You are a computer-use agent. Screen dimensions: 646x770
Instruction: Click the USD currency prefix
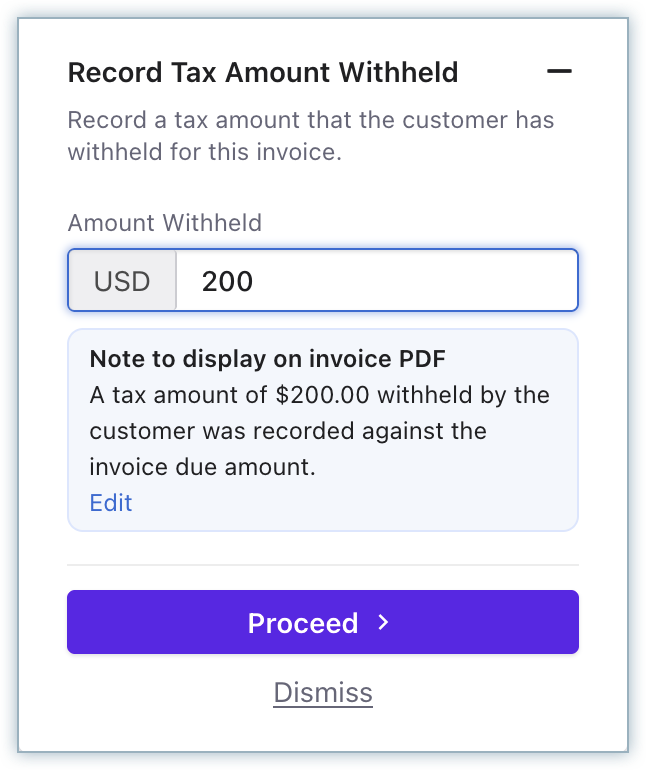coord(122,281)
